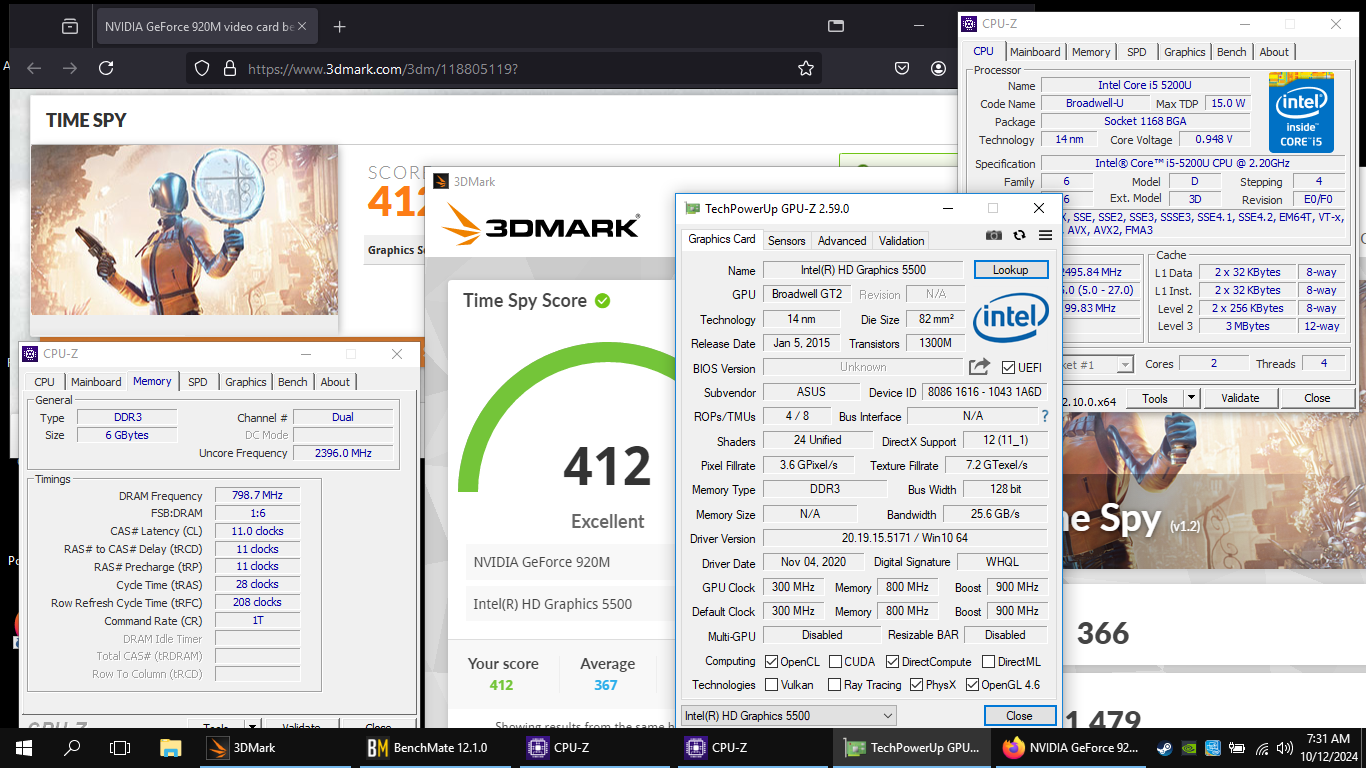Switch to the Advanced tab in GPU-Z

(x=842, y=241)
